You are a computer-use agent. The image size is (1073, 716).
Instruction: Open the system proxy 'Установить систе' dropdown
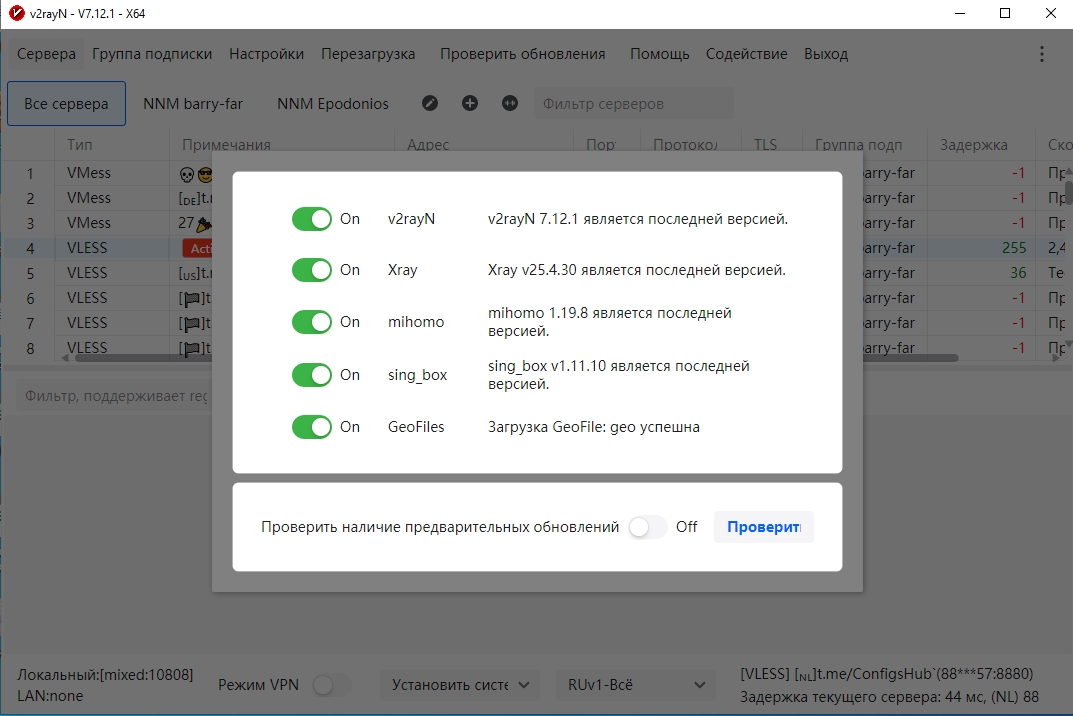tap(460, 685)
